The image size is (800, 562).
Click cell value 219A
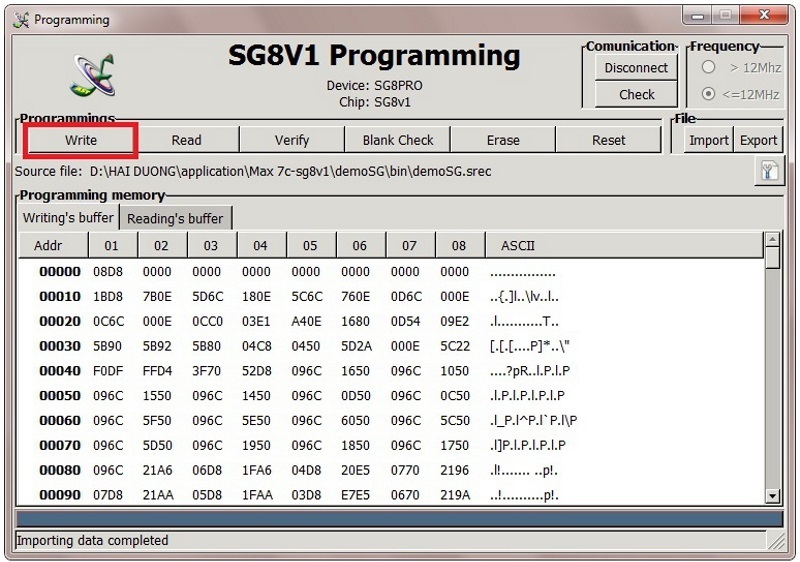pyautogui.click(x=455, y=495)
